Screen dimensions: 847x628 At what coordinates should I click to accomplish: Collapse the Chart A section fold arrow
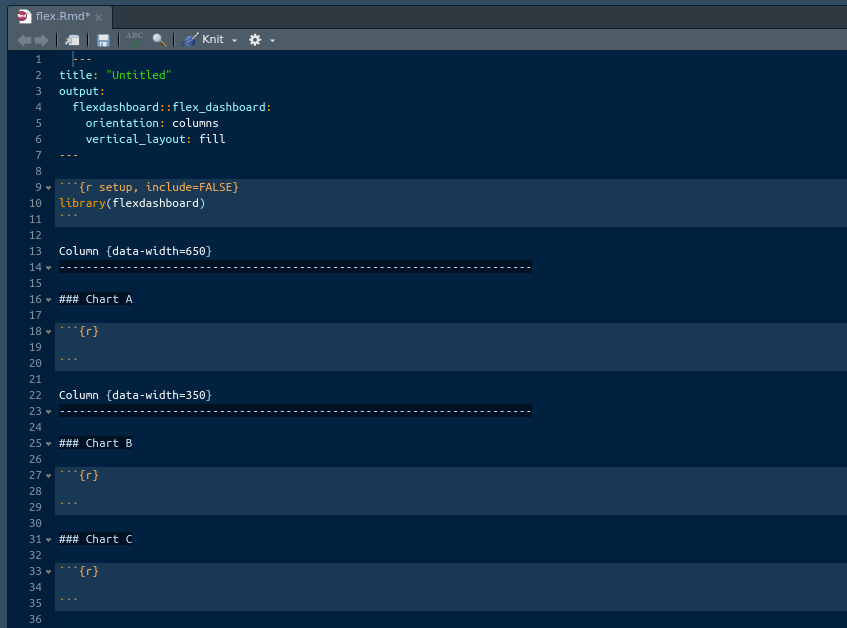pos(48,300)
